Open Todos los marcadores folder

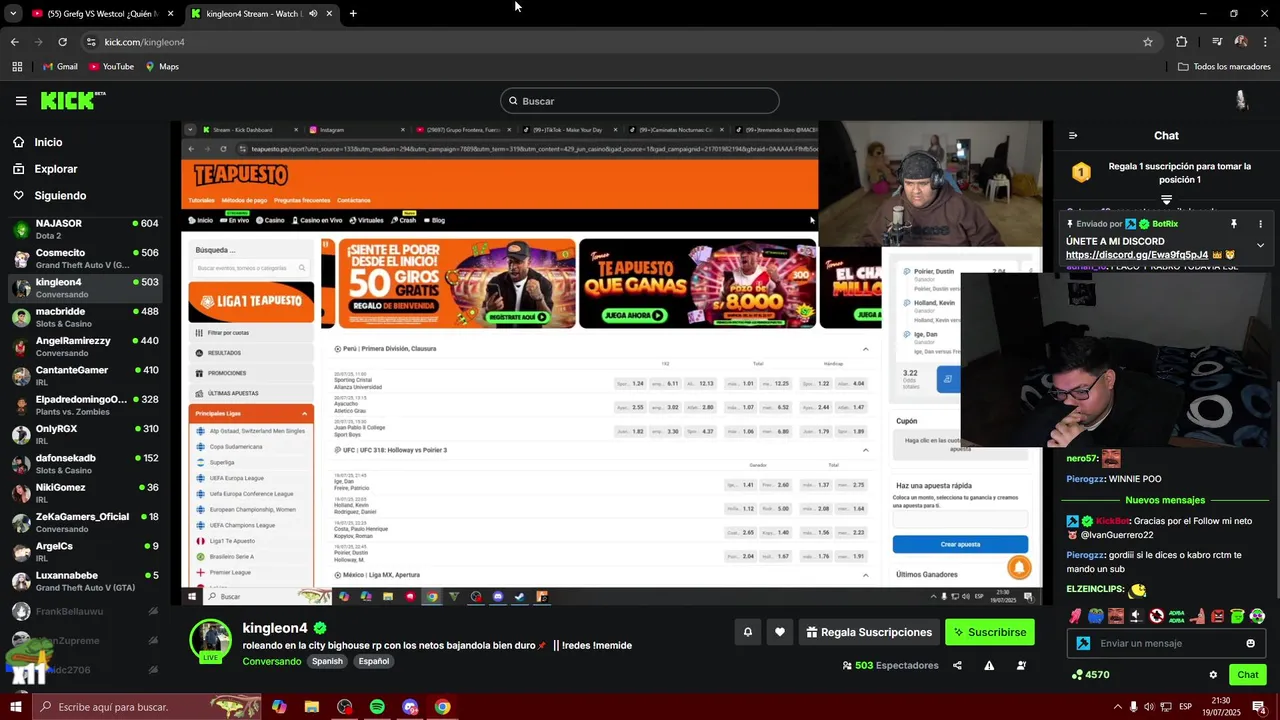coord(1224,66)
